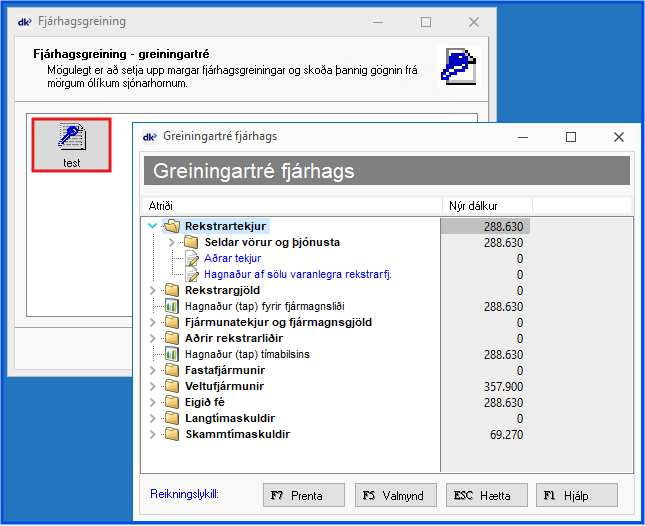Select the Langtímaskuldir tree item
This screenshot has height=526, width=645.
pyautogui.click(x=230, y=418)
